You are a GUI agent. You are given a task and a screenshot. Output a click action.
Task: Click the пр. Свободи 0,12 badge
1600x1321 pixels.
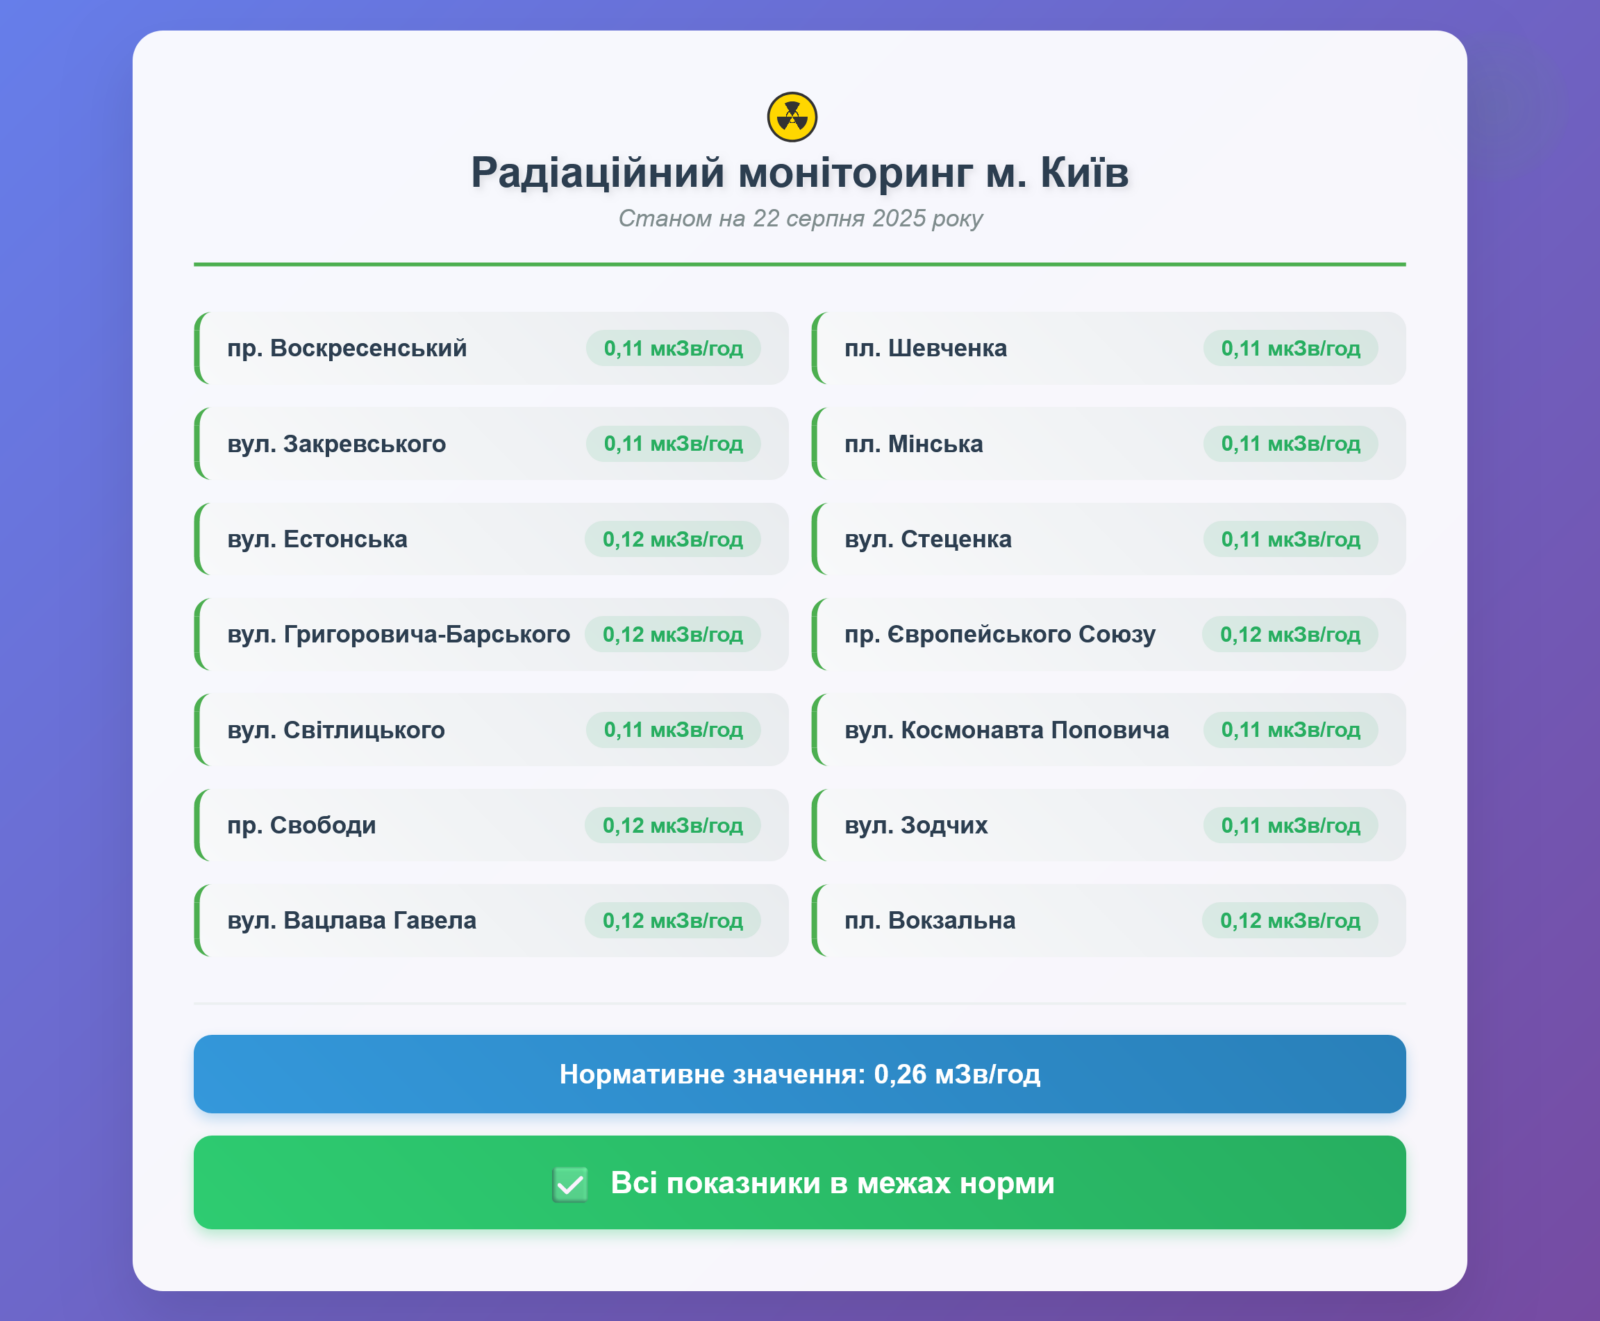pos(673,826)
